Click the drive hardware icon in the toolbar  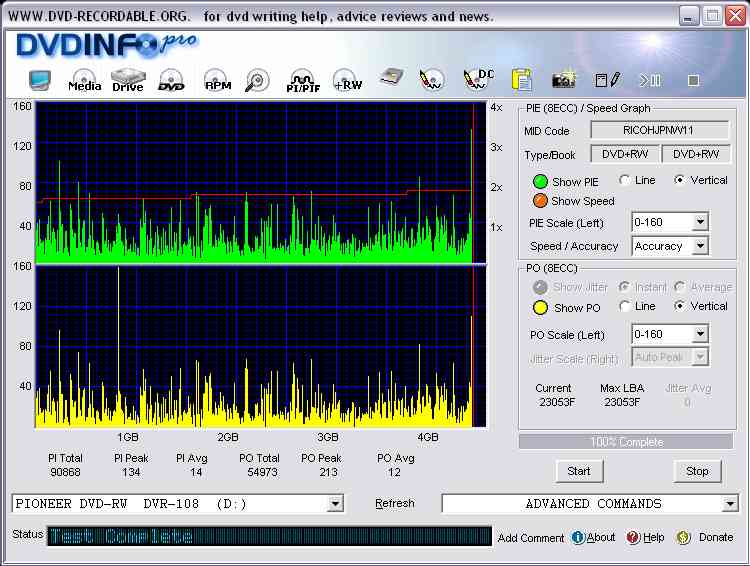(391, 78)
